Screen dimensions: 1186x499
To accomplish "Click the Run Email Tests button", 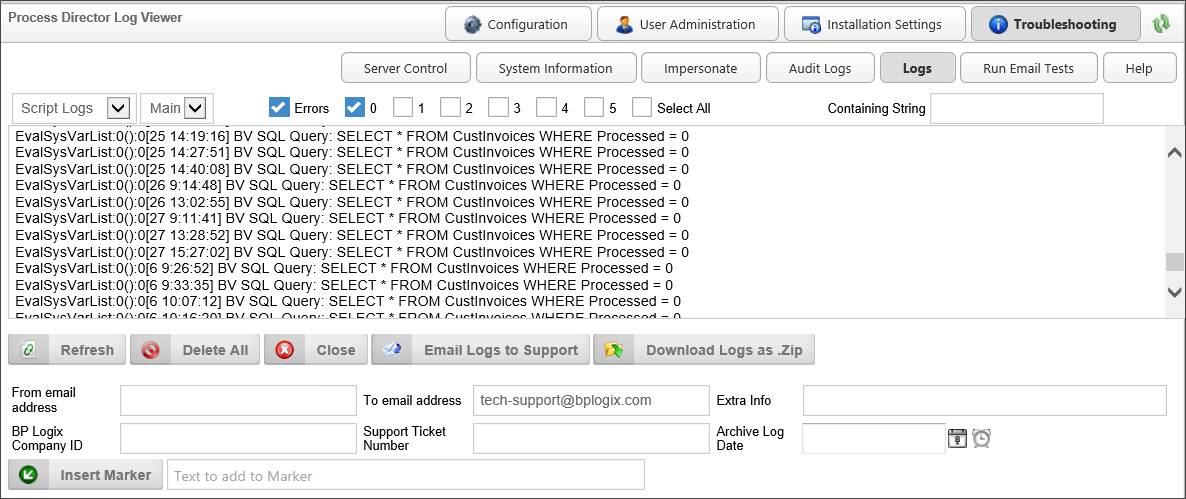I will (1028, 68).
